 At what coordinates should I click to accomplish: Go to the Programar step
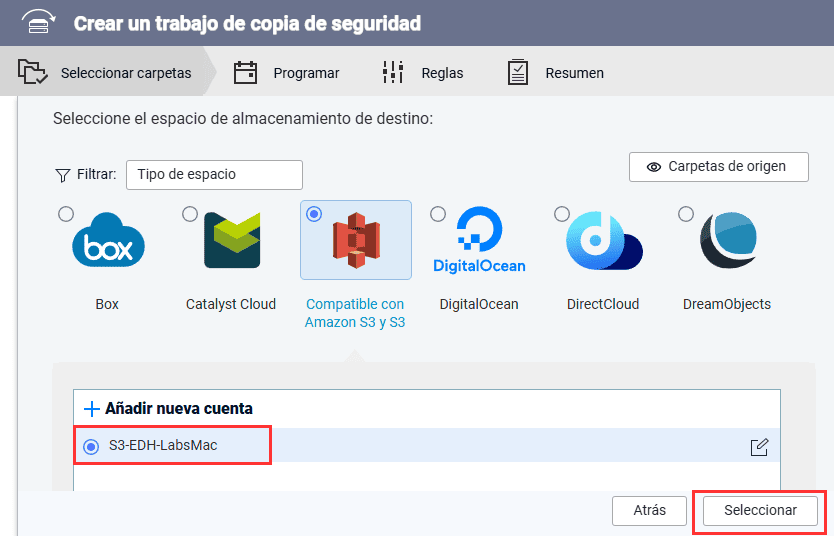point(287,73)
